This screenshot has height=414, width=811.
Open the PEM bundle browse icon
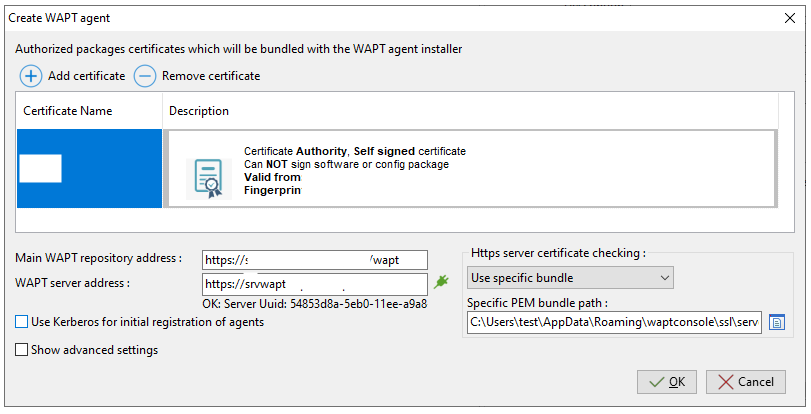pos(776,321)
